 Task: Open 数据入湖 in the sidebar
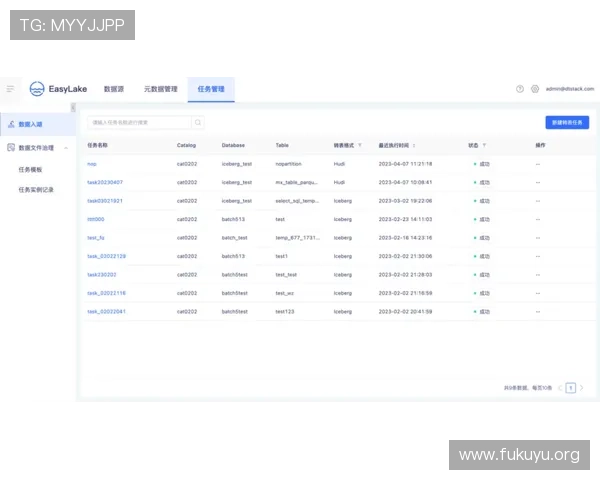click(x=38, y=124)
